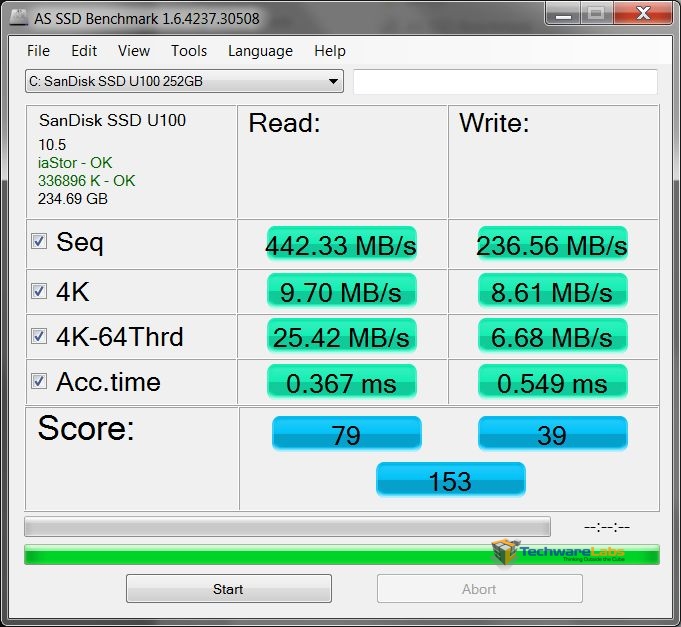Click the firmware version 10.5
Viewport: 681px width, 627px height.
[52, 145]
